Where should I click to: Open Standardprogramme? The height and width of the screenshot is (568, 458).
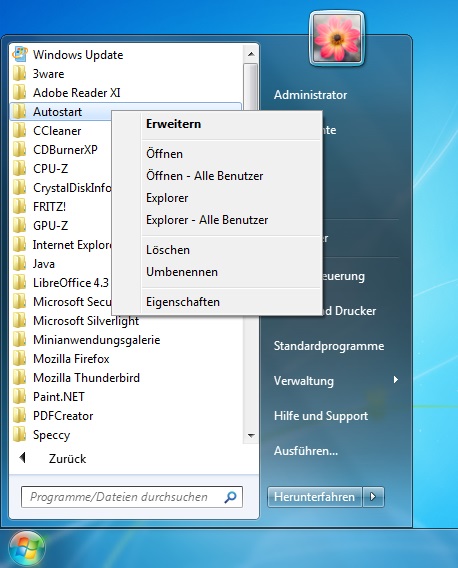[x=329, y=346]
